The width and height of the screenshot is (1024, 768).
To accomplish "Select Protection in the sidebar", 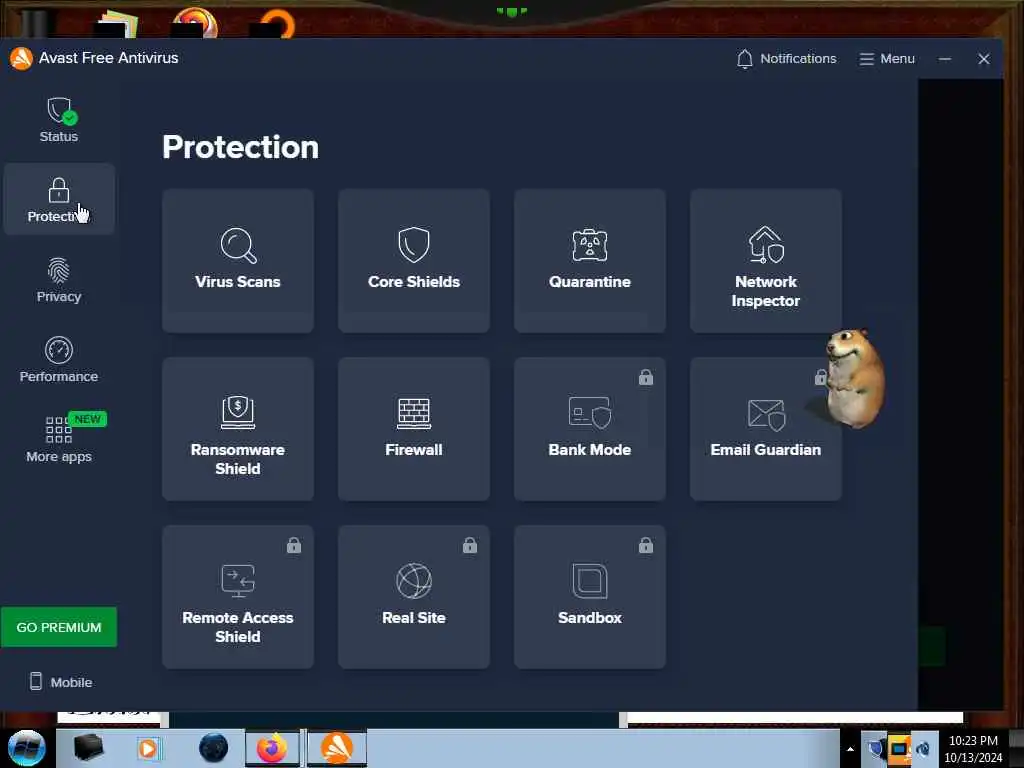I will [x=59, y=199].
